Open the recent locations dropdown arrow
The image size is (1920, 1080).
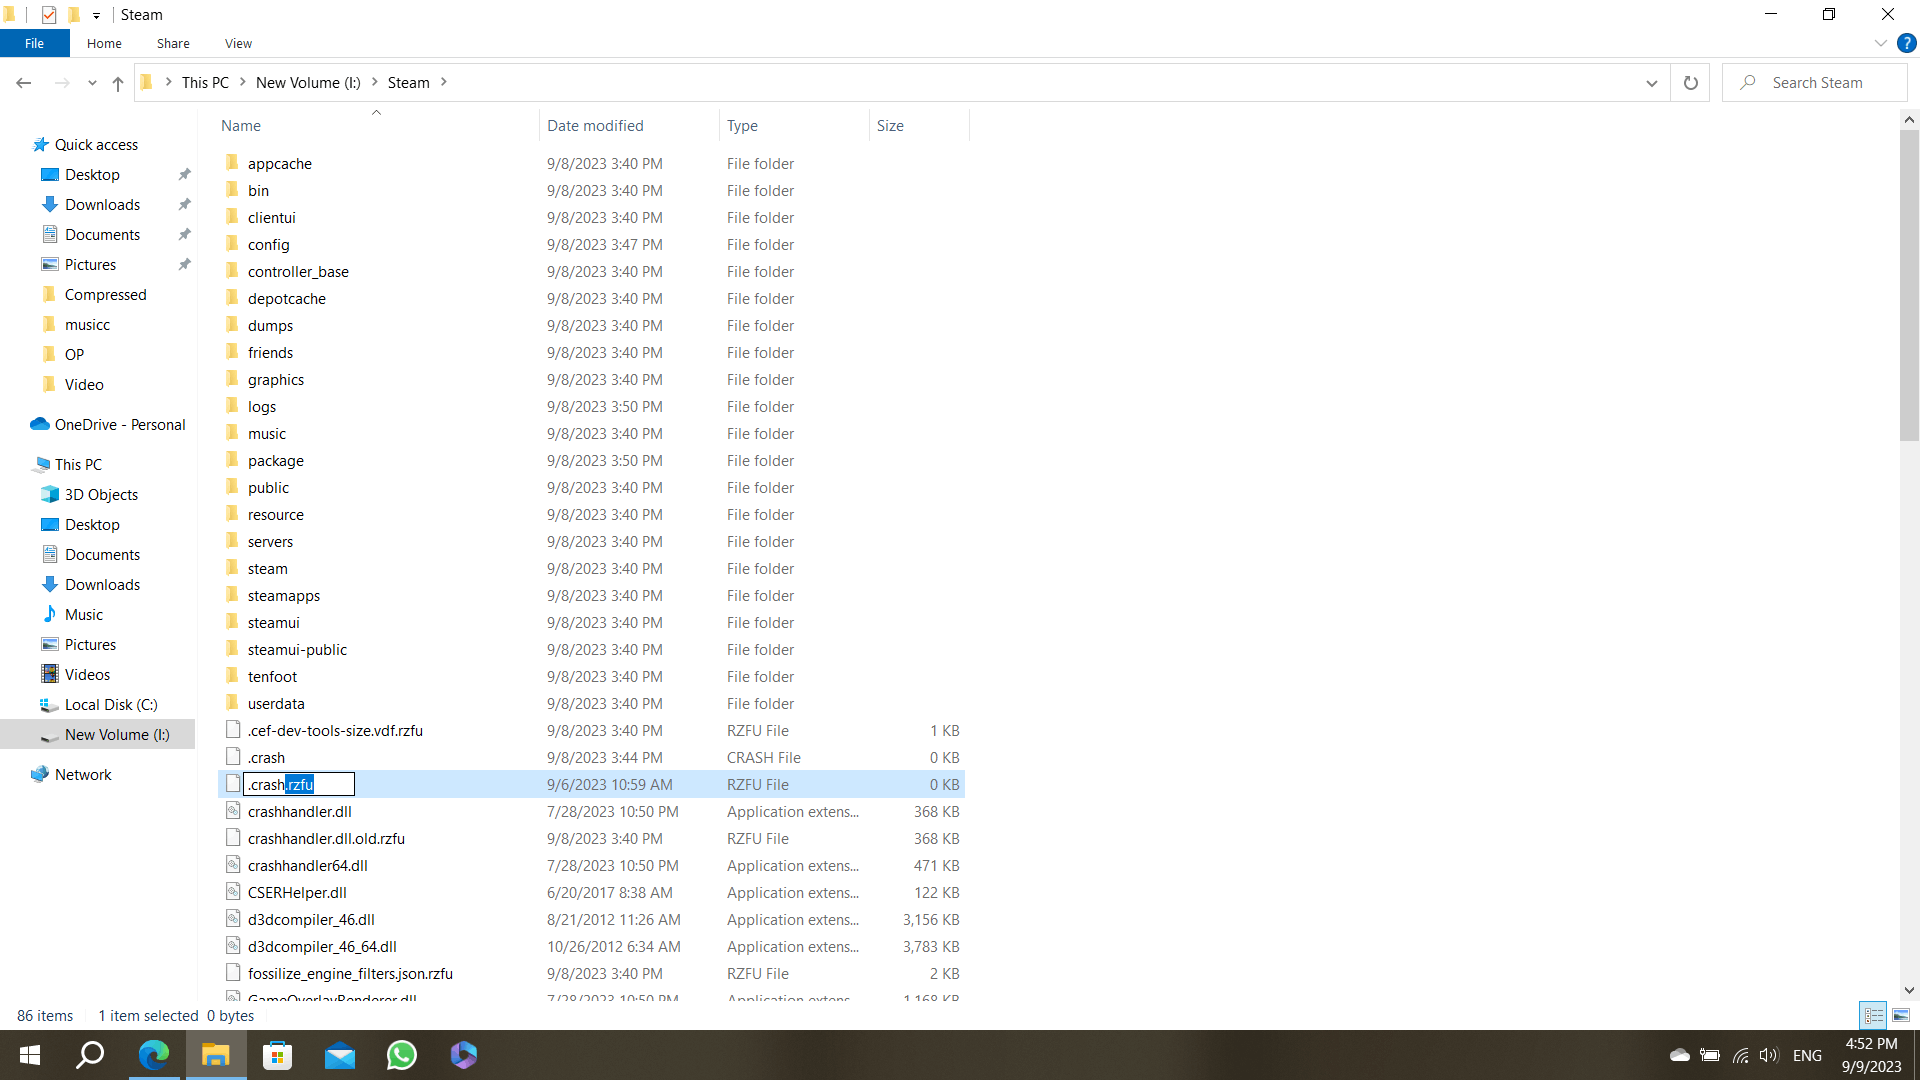click(92, 83)
